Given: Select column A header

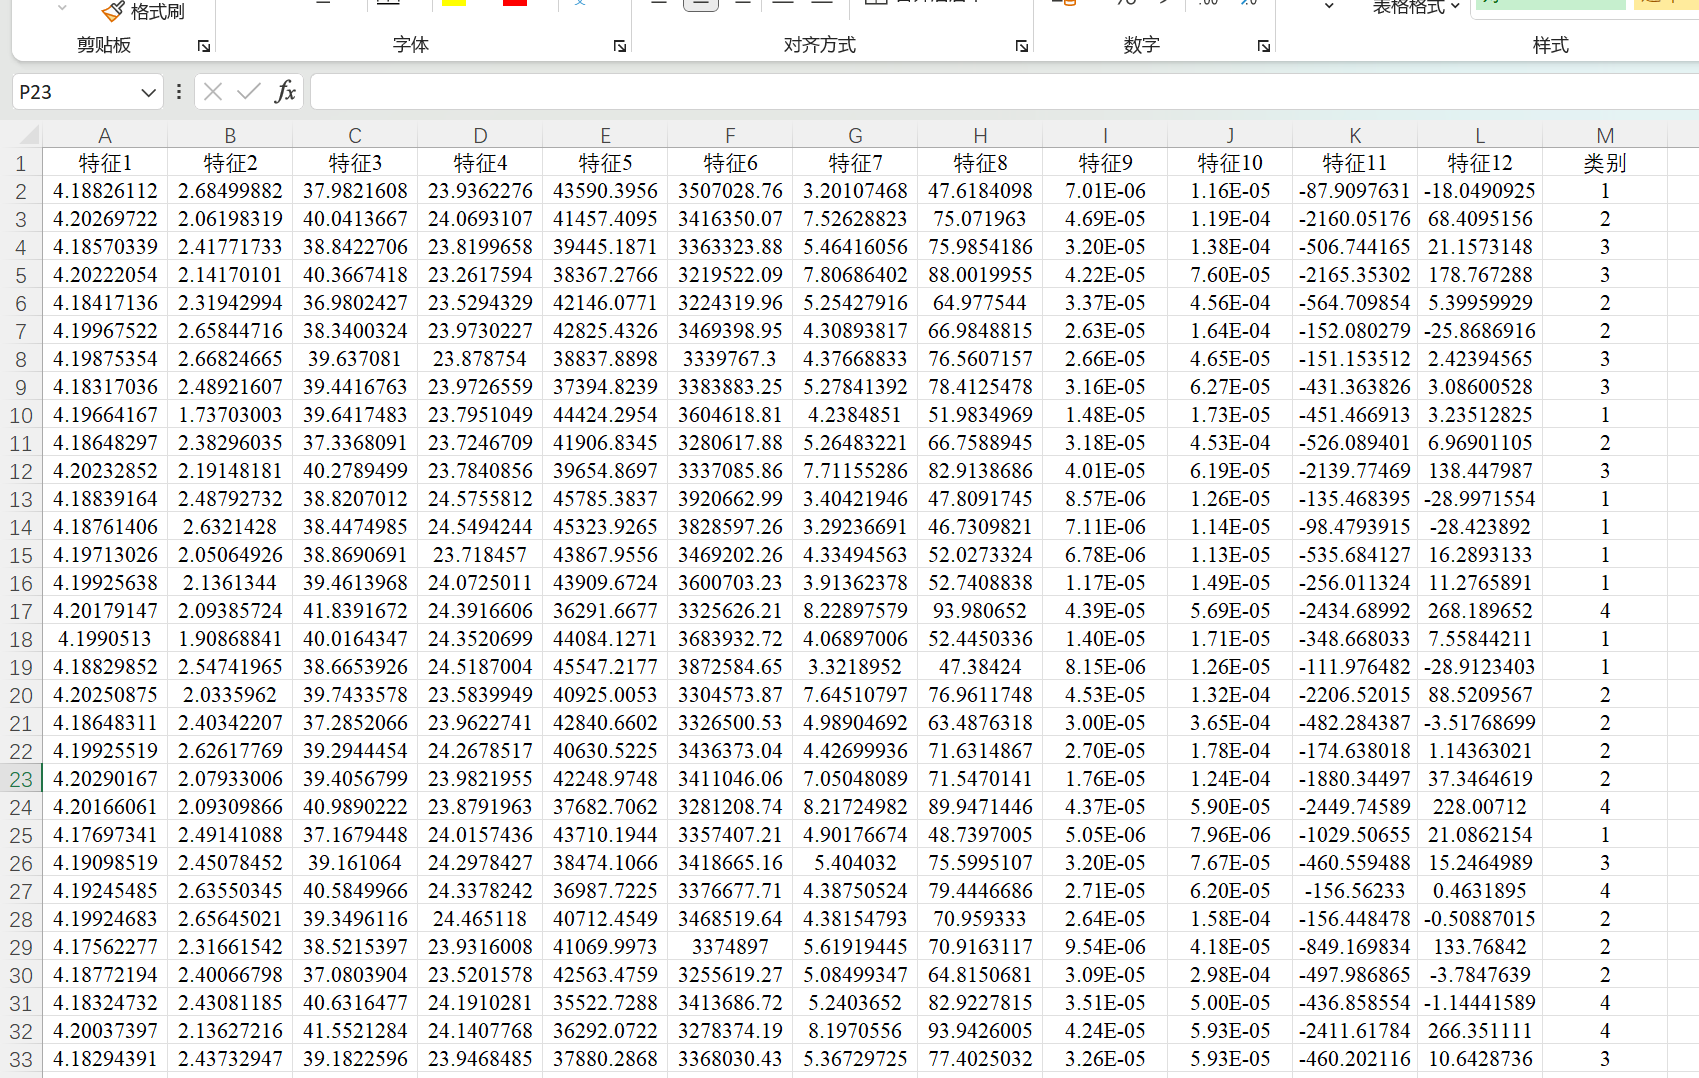Looking at the screenshot, I should coord(105,136).
